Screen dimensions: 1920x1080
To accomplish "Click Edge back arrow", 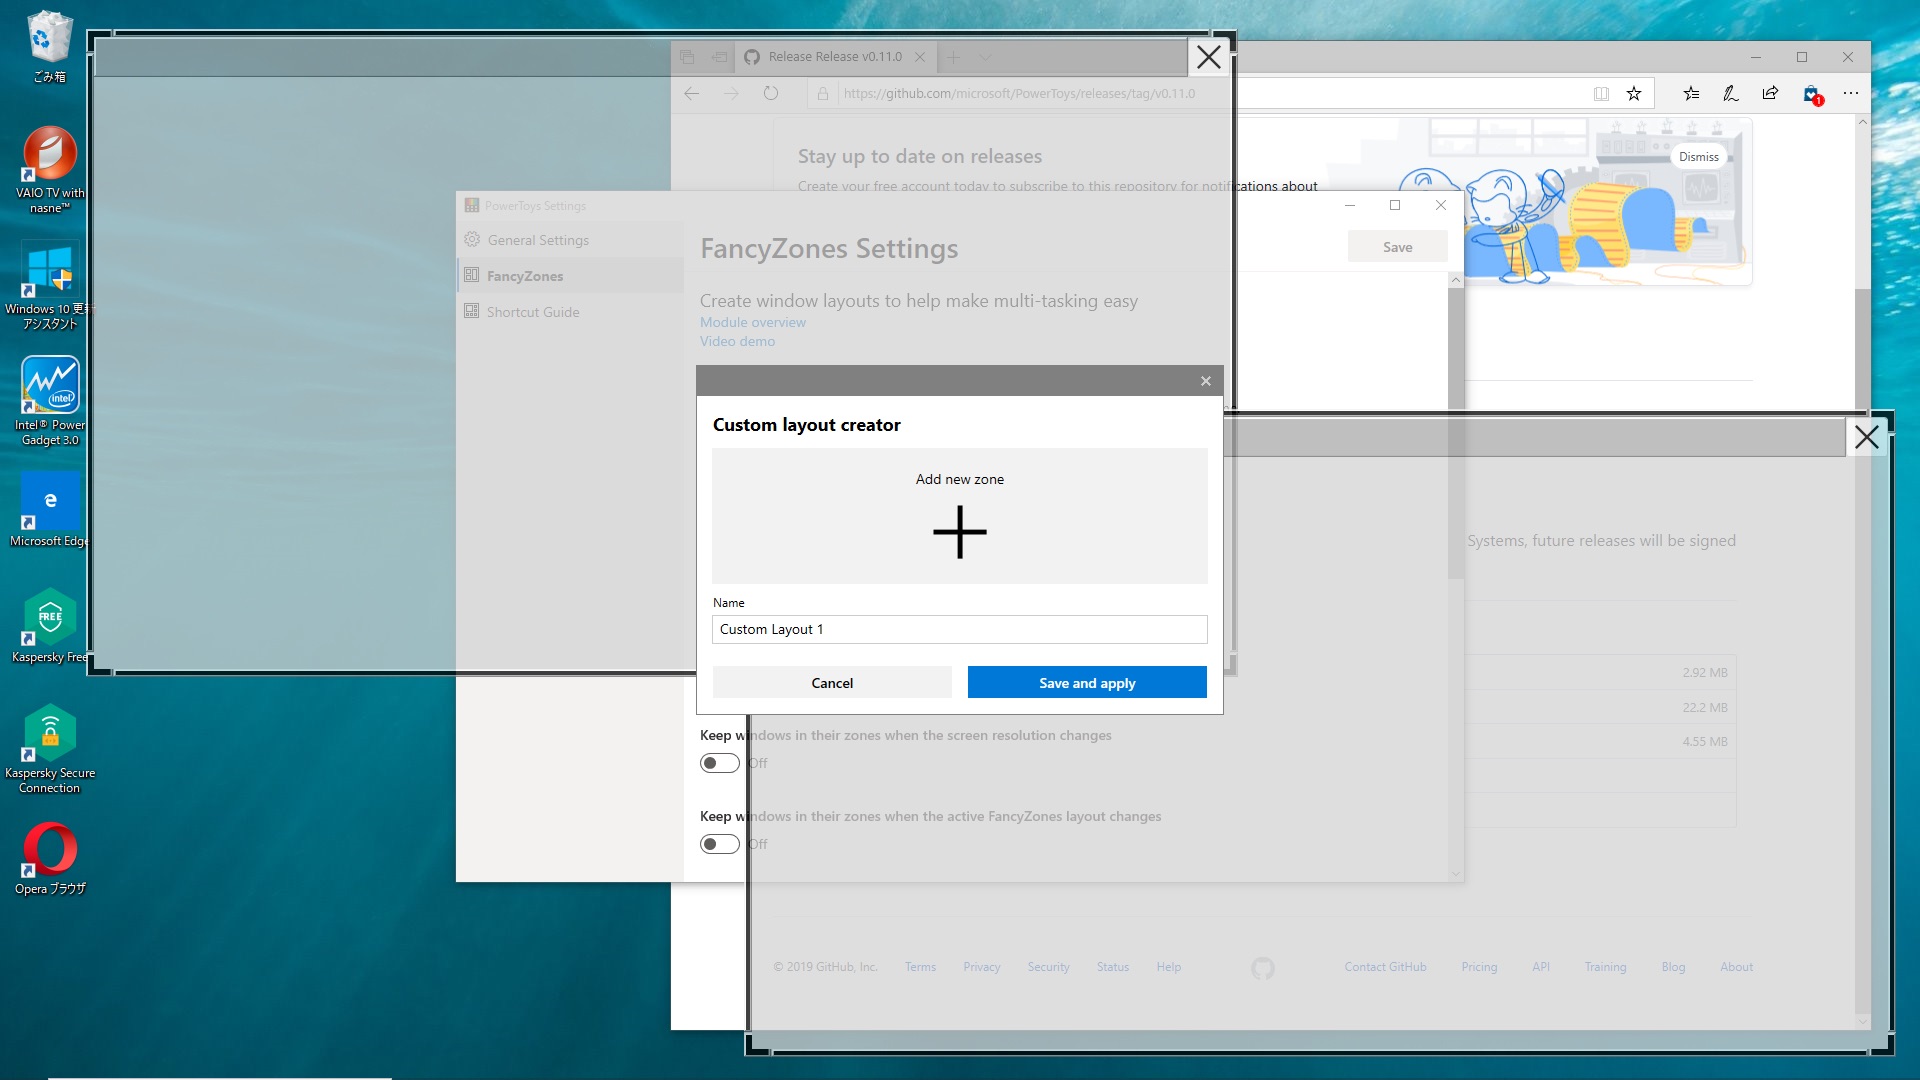I will pos(691,93).
